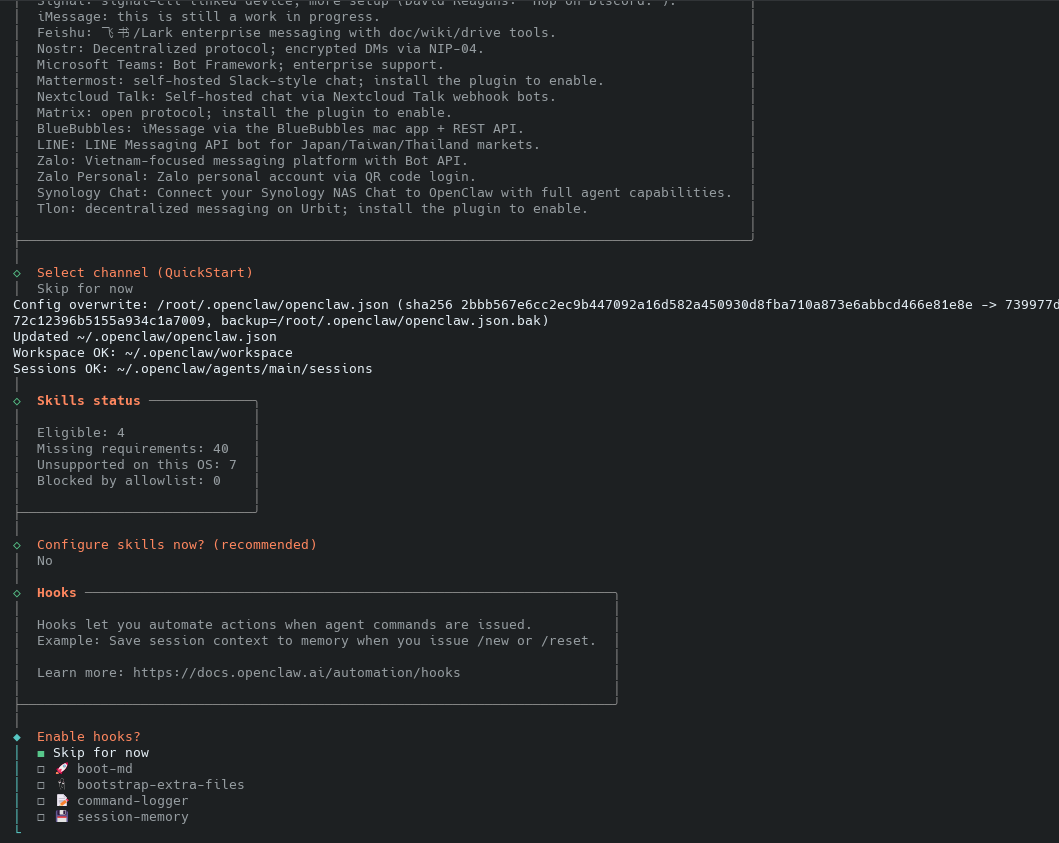Click the 'Enable hooks?' prompt heading

[89, 737]
